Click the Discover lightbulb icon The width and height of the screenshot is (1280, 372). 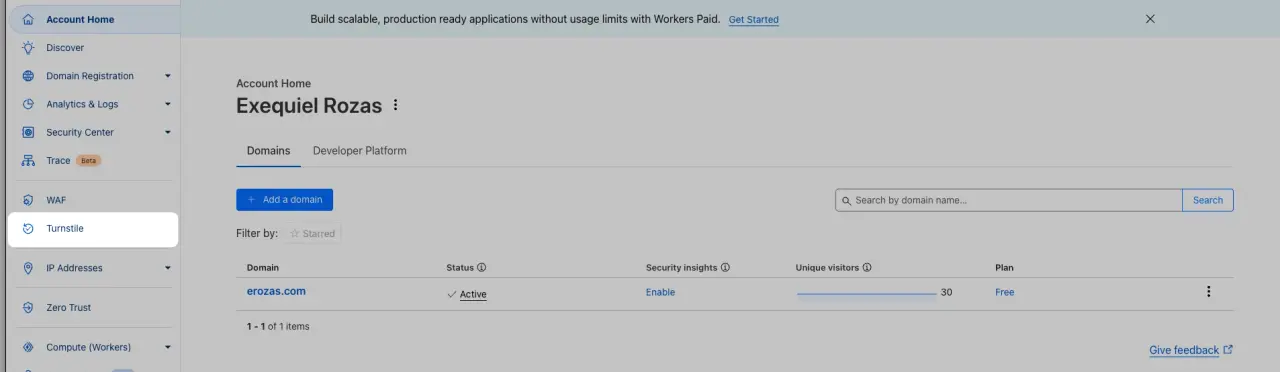click(28, 48)
